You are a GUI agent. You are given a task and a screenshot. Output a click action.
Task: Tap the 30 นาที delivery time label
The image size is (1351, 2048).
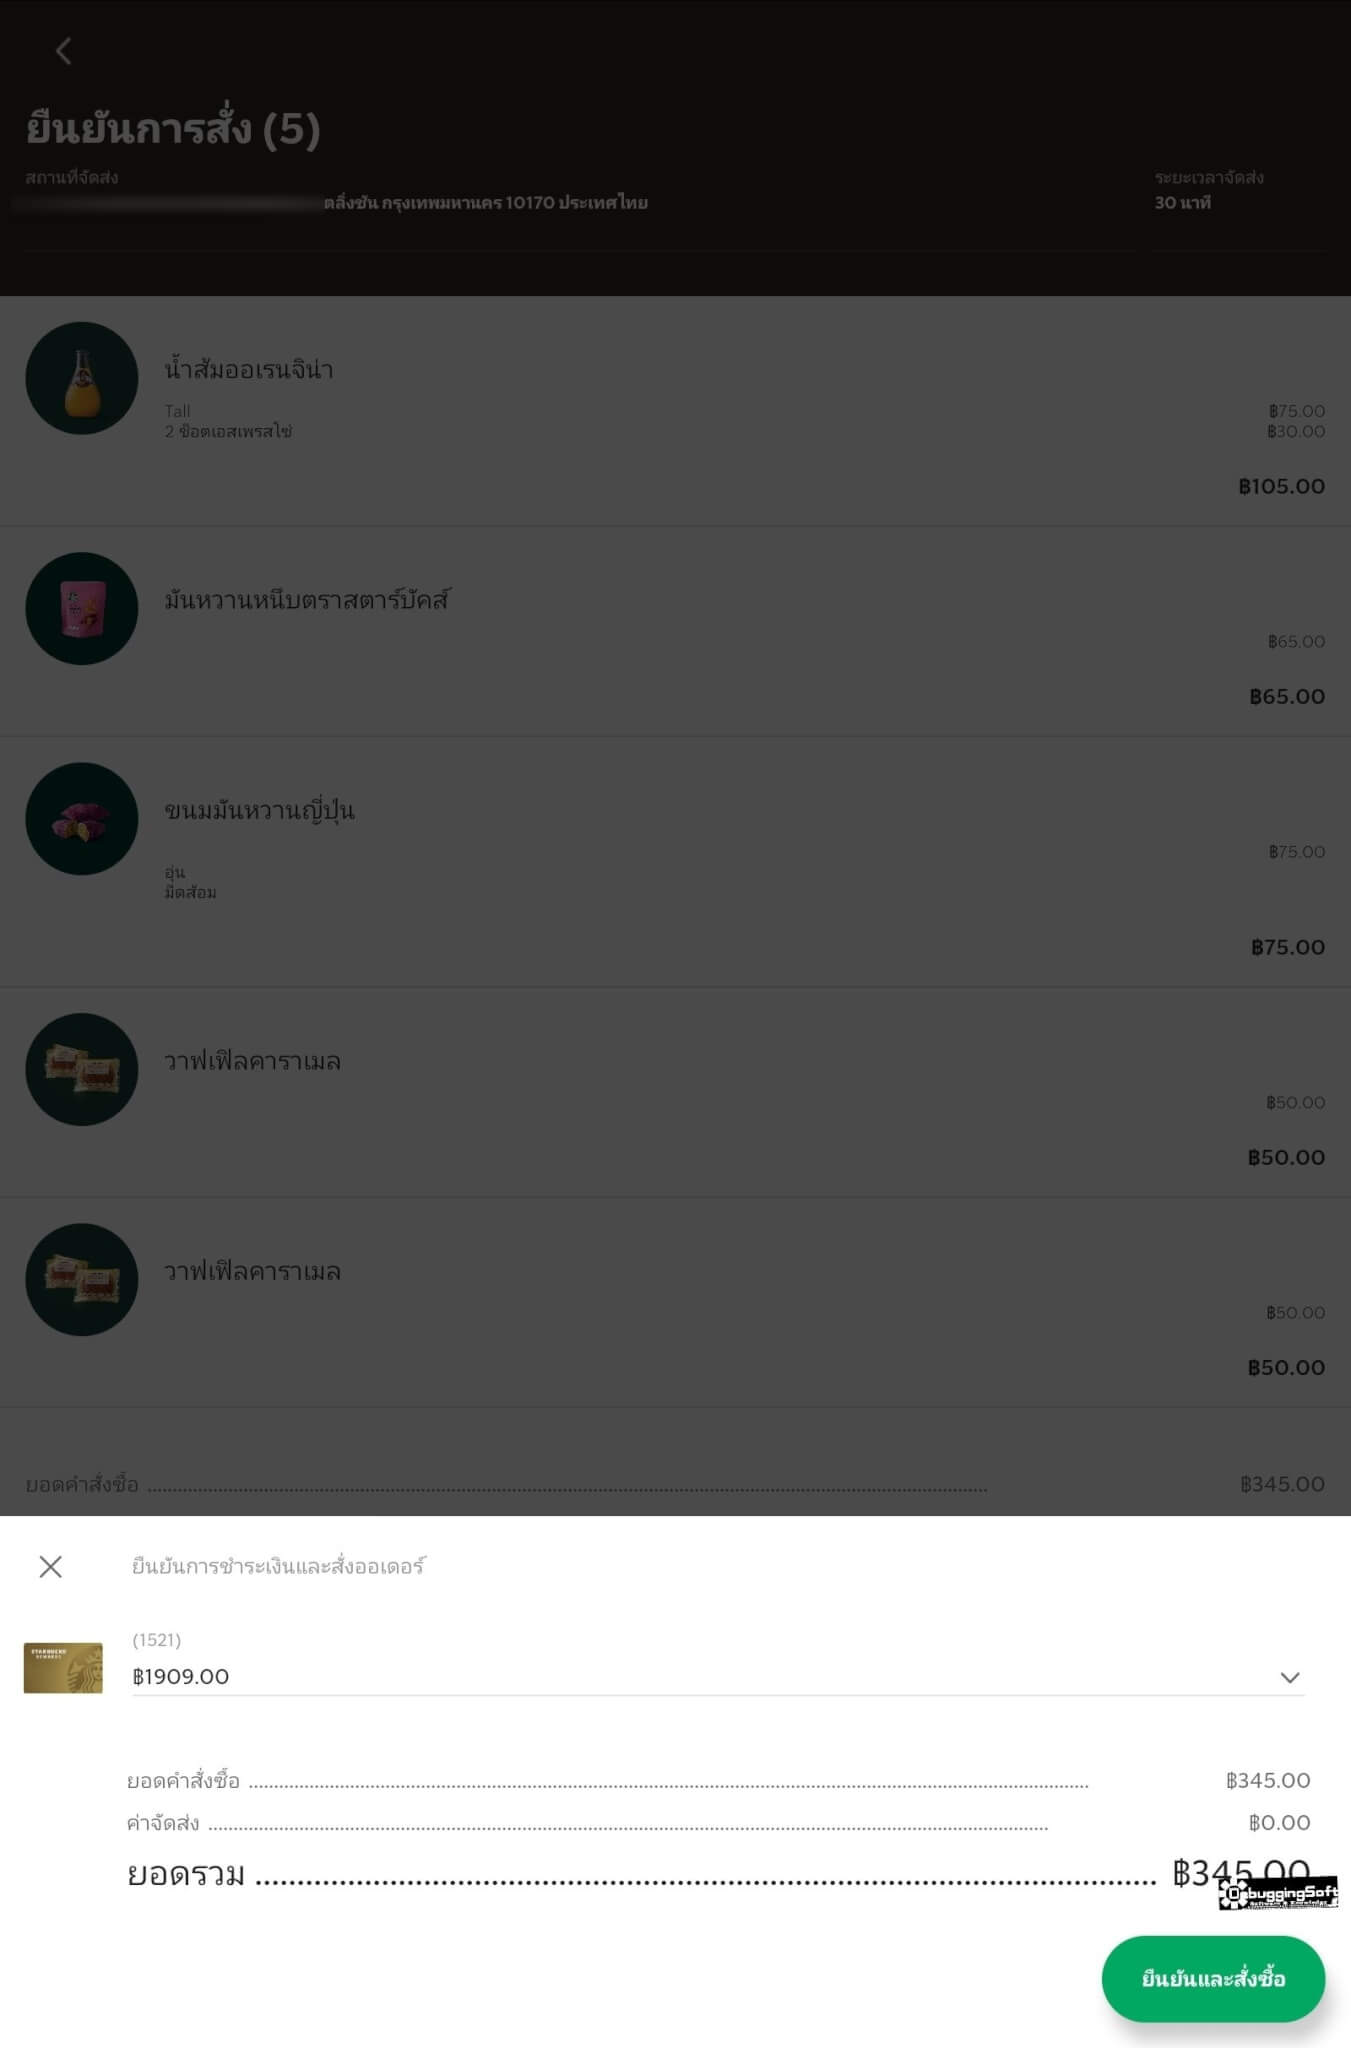[x=1182, y=203]
